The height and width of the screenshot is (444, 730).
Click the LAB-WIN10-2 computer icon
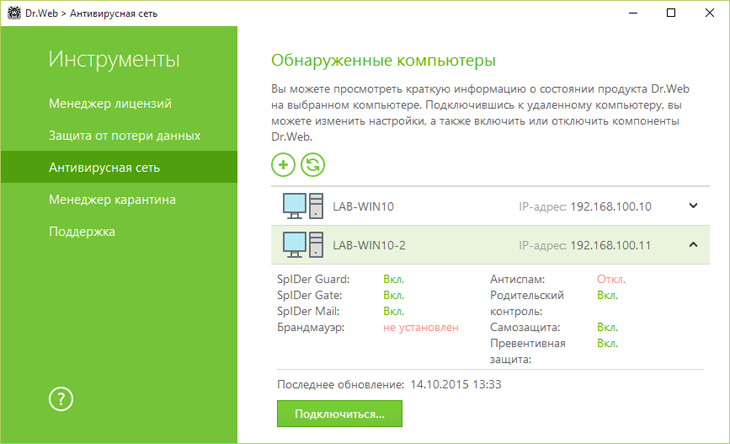(303, 245)
